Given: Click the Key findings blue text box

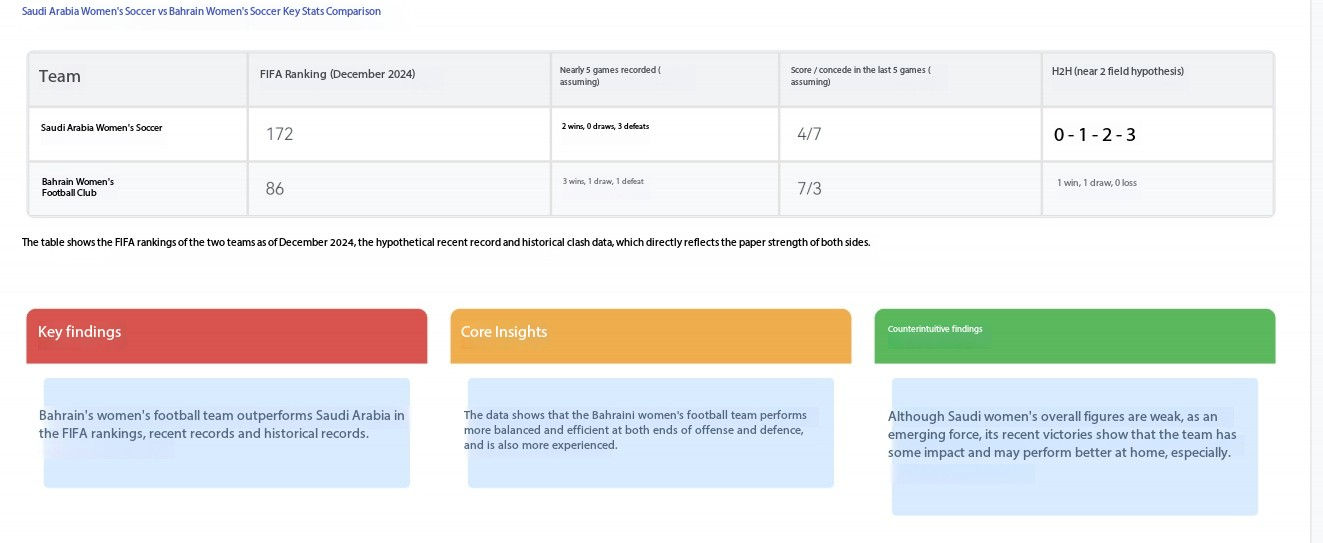Looking at the screenshot, I should (x=226, y=432).
